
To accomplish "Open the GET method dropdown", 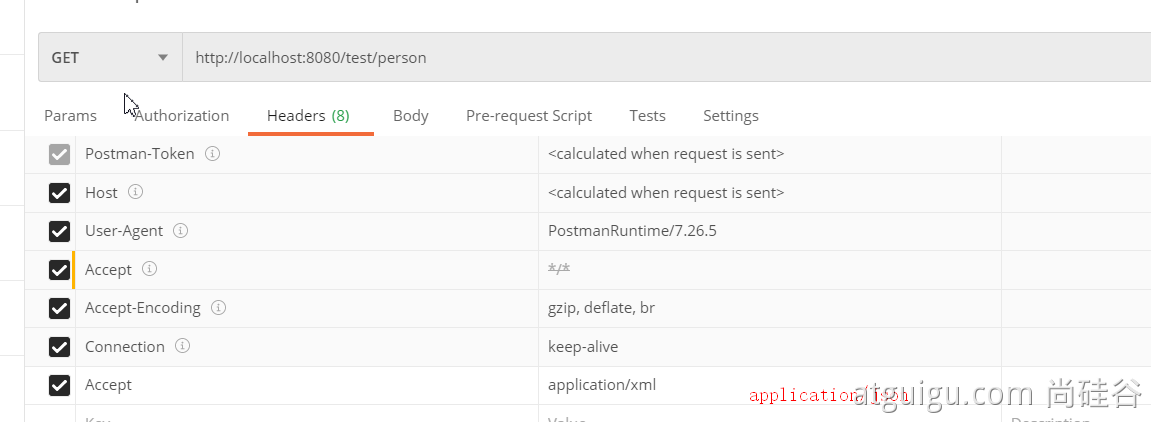I will [110, 58].
